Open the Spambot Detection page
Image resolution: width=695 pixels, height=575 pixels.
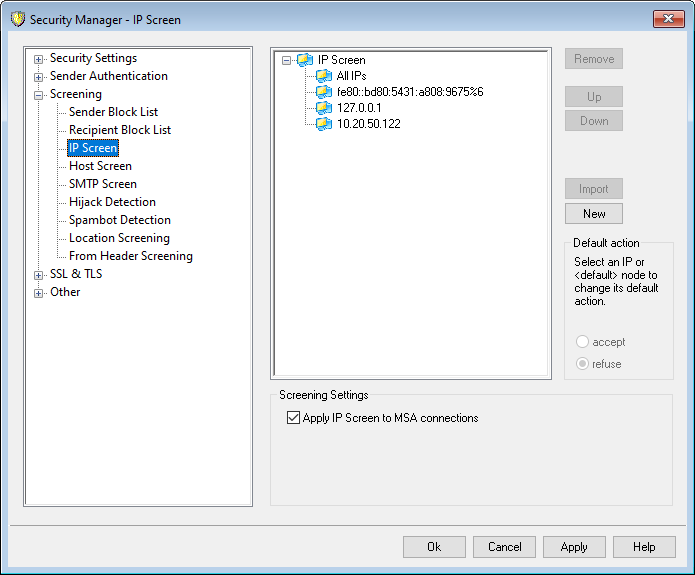(x=119, y=220)
